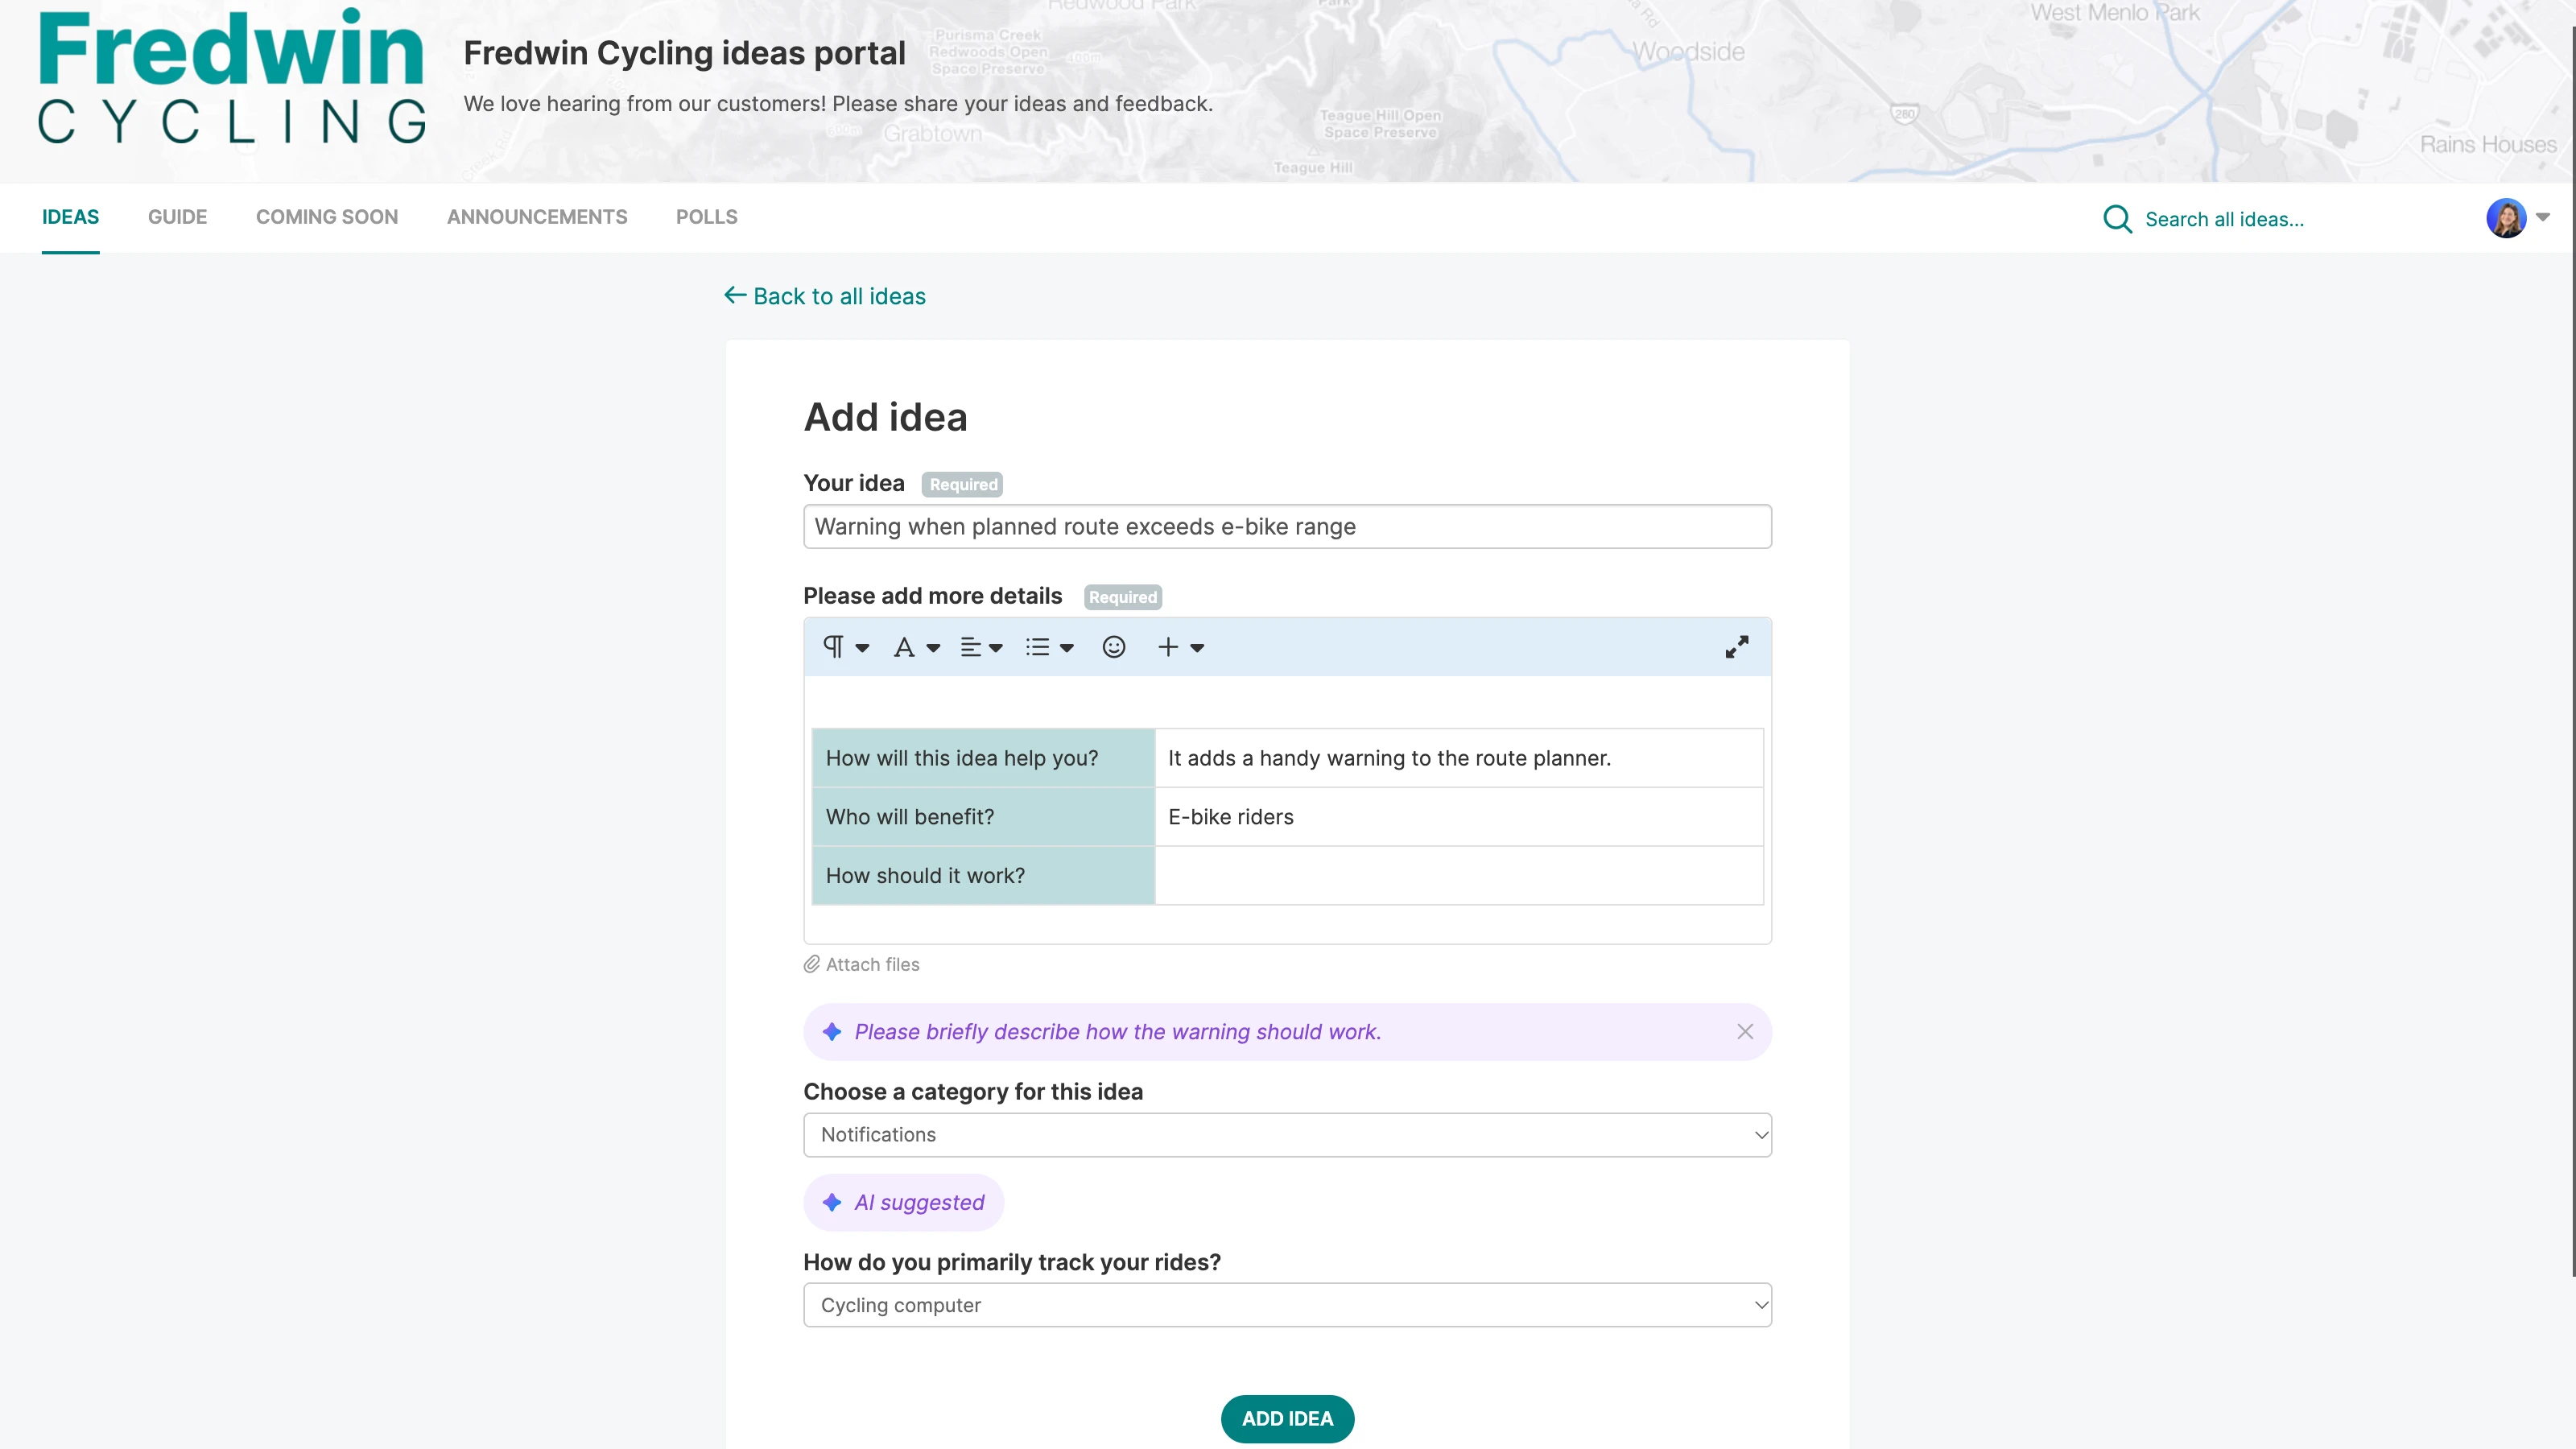2576x1449 pixels.
Task: Open the Polls tab
Action: (x=707, y=217)
